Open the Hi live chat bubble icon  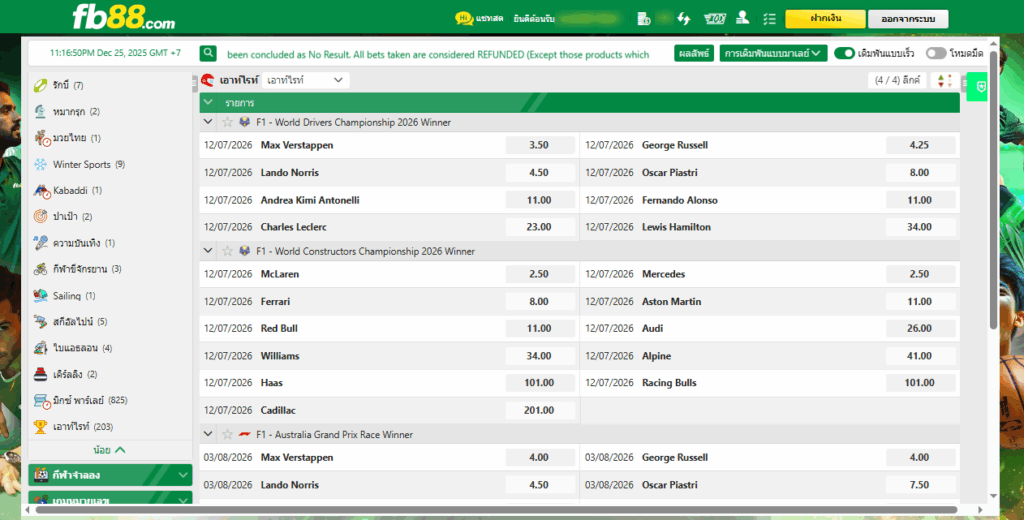pos(464,18)
